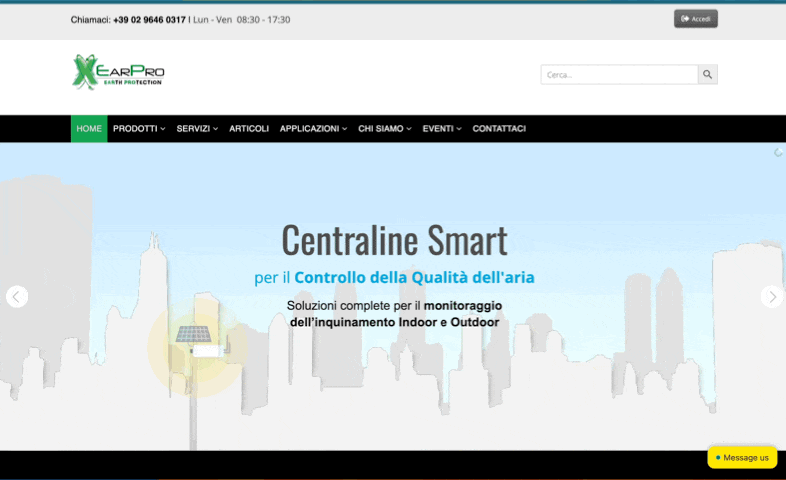Click the slider timer circle icon
Image resolution: width=786 pixels, height=480 pixels.
(778, 152)
